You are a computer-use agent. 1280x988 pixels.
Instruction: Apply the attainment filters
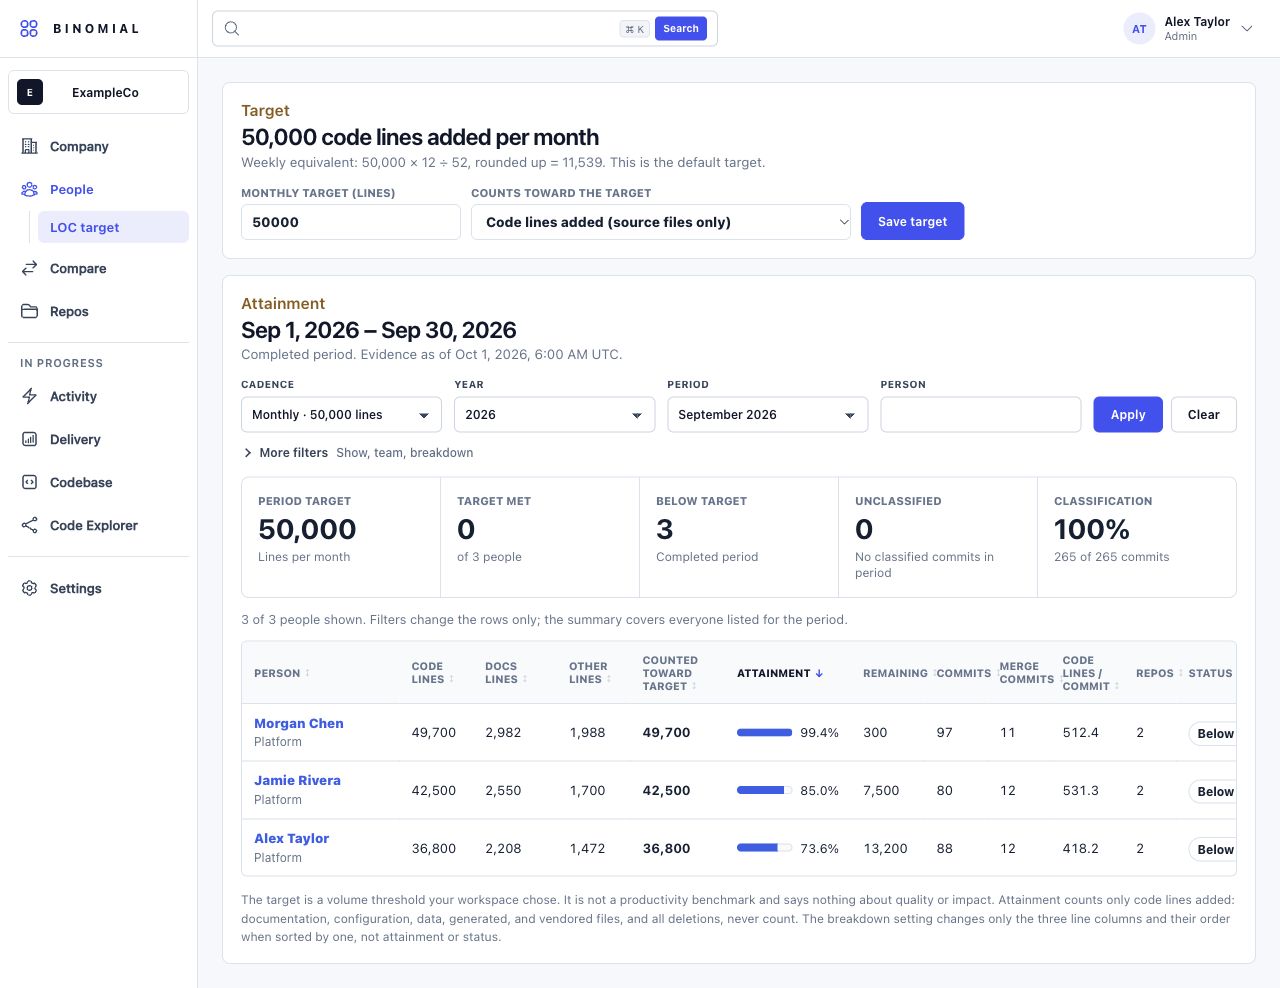1128,415
